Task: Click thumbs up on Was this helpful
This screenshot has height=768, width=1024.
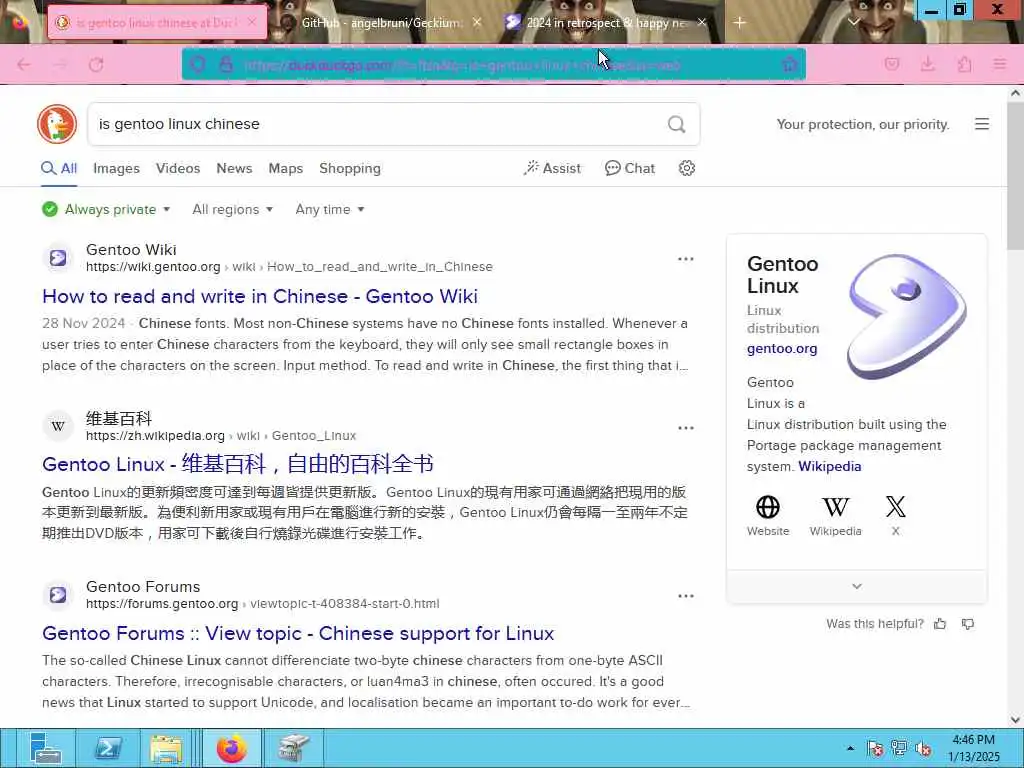Action: tap(940, 624)
